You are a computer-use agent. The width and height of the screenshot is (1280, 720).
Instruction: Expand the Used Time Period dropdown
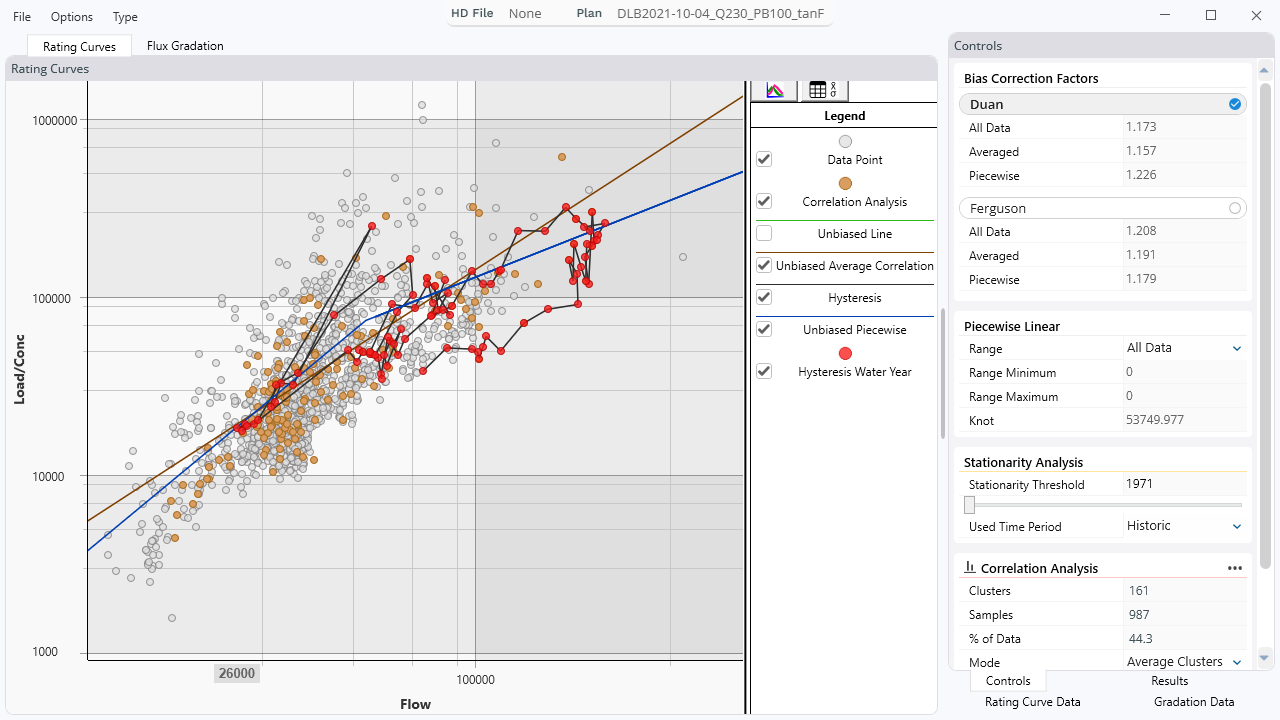(1236, 527)
